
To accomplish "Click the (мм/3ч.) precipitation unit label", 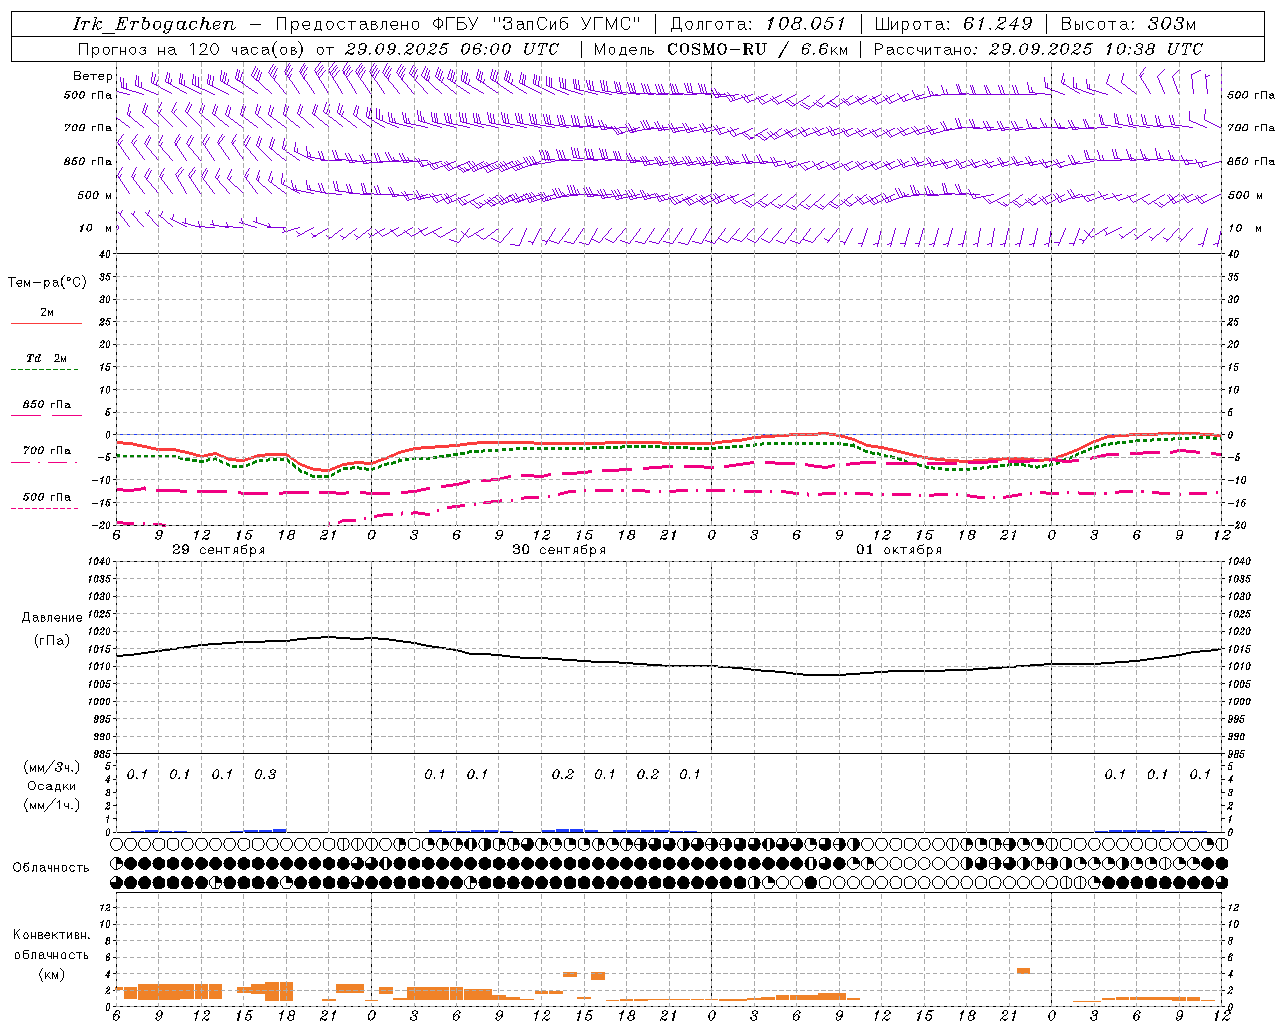I will tap(51, 767).
